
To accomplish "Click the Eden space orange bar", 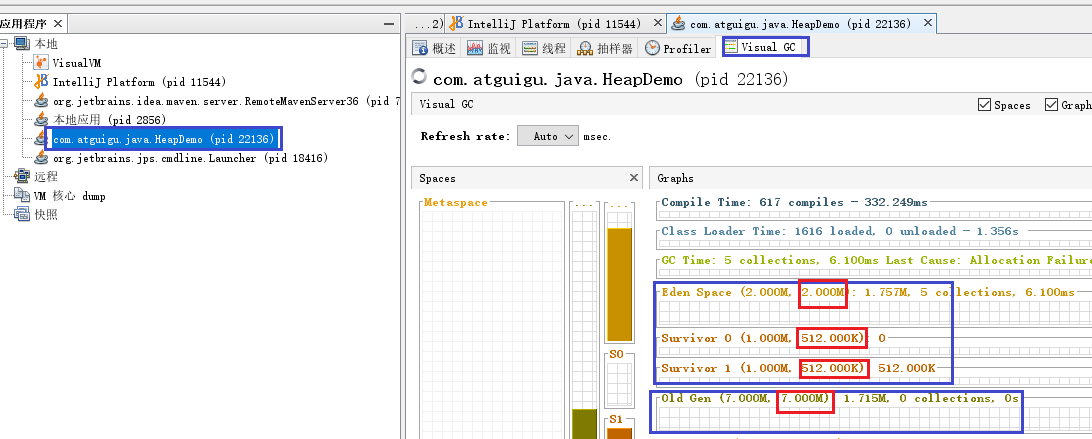I will click(619, 284).
